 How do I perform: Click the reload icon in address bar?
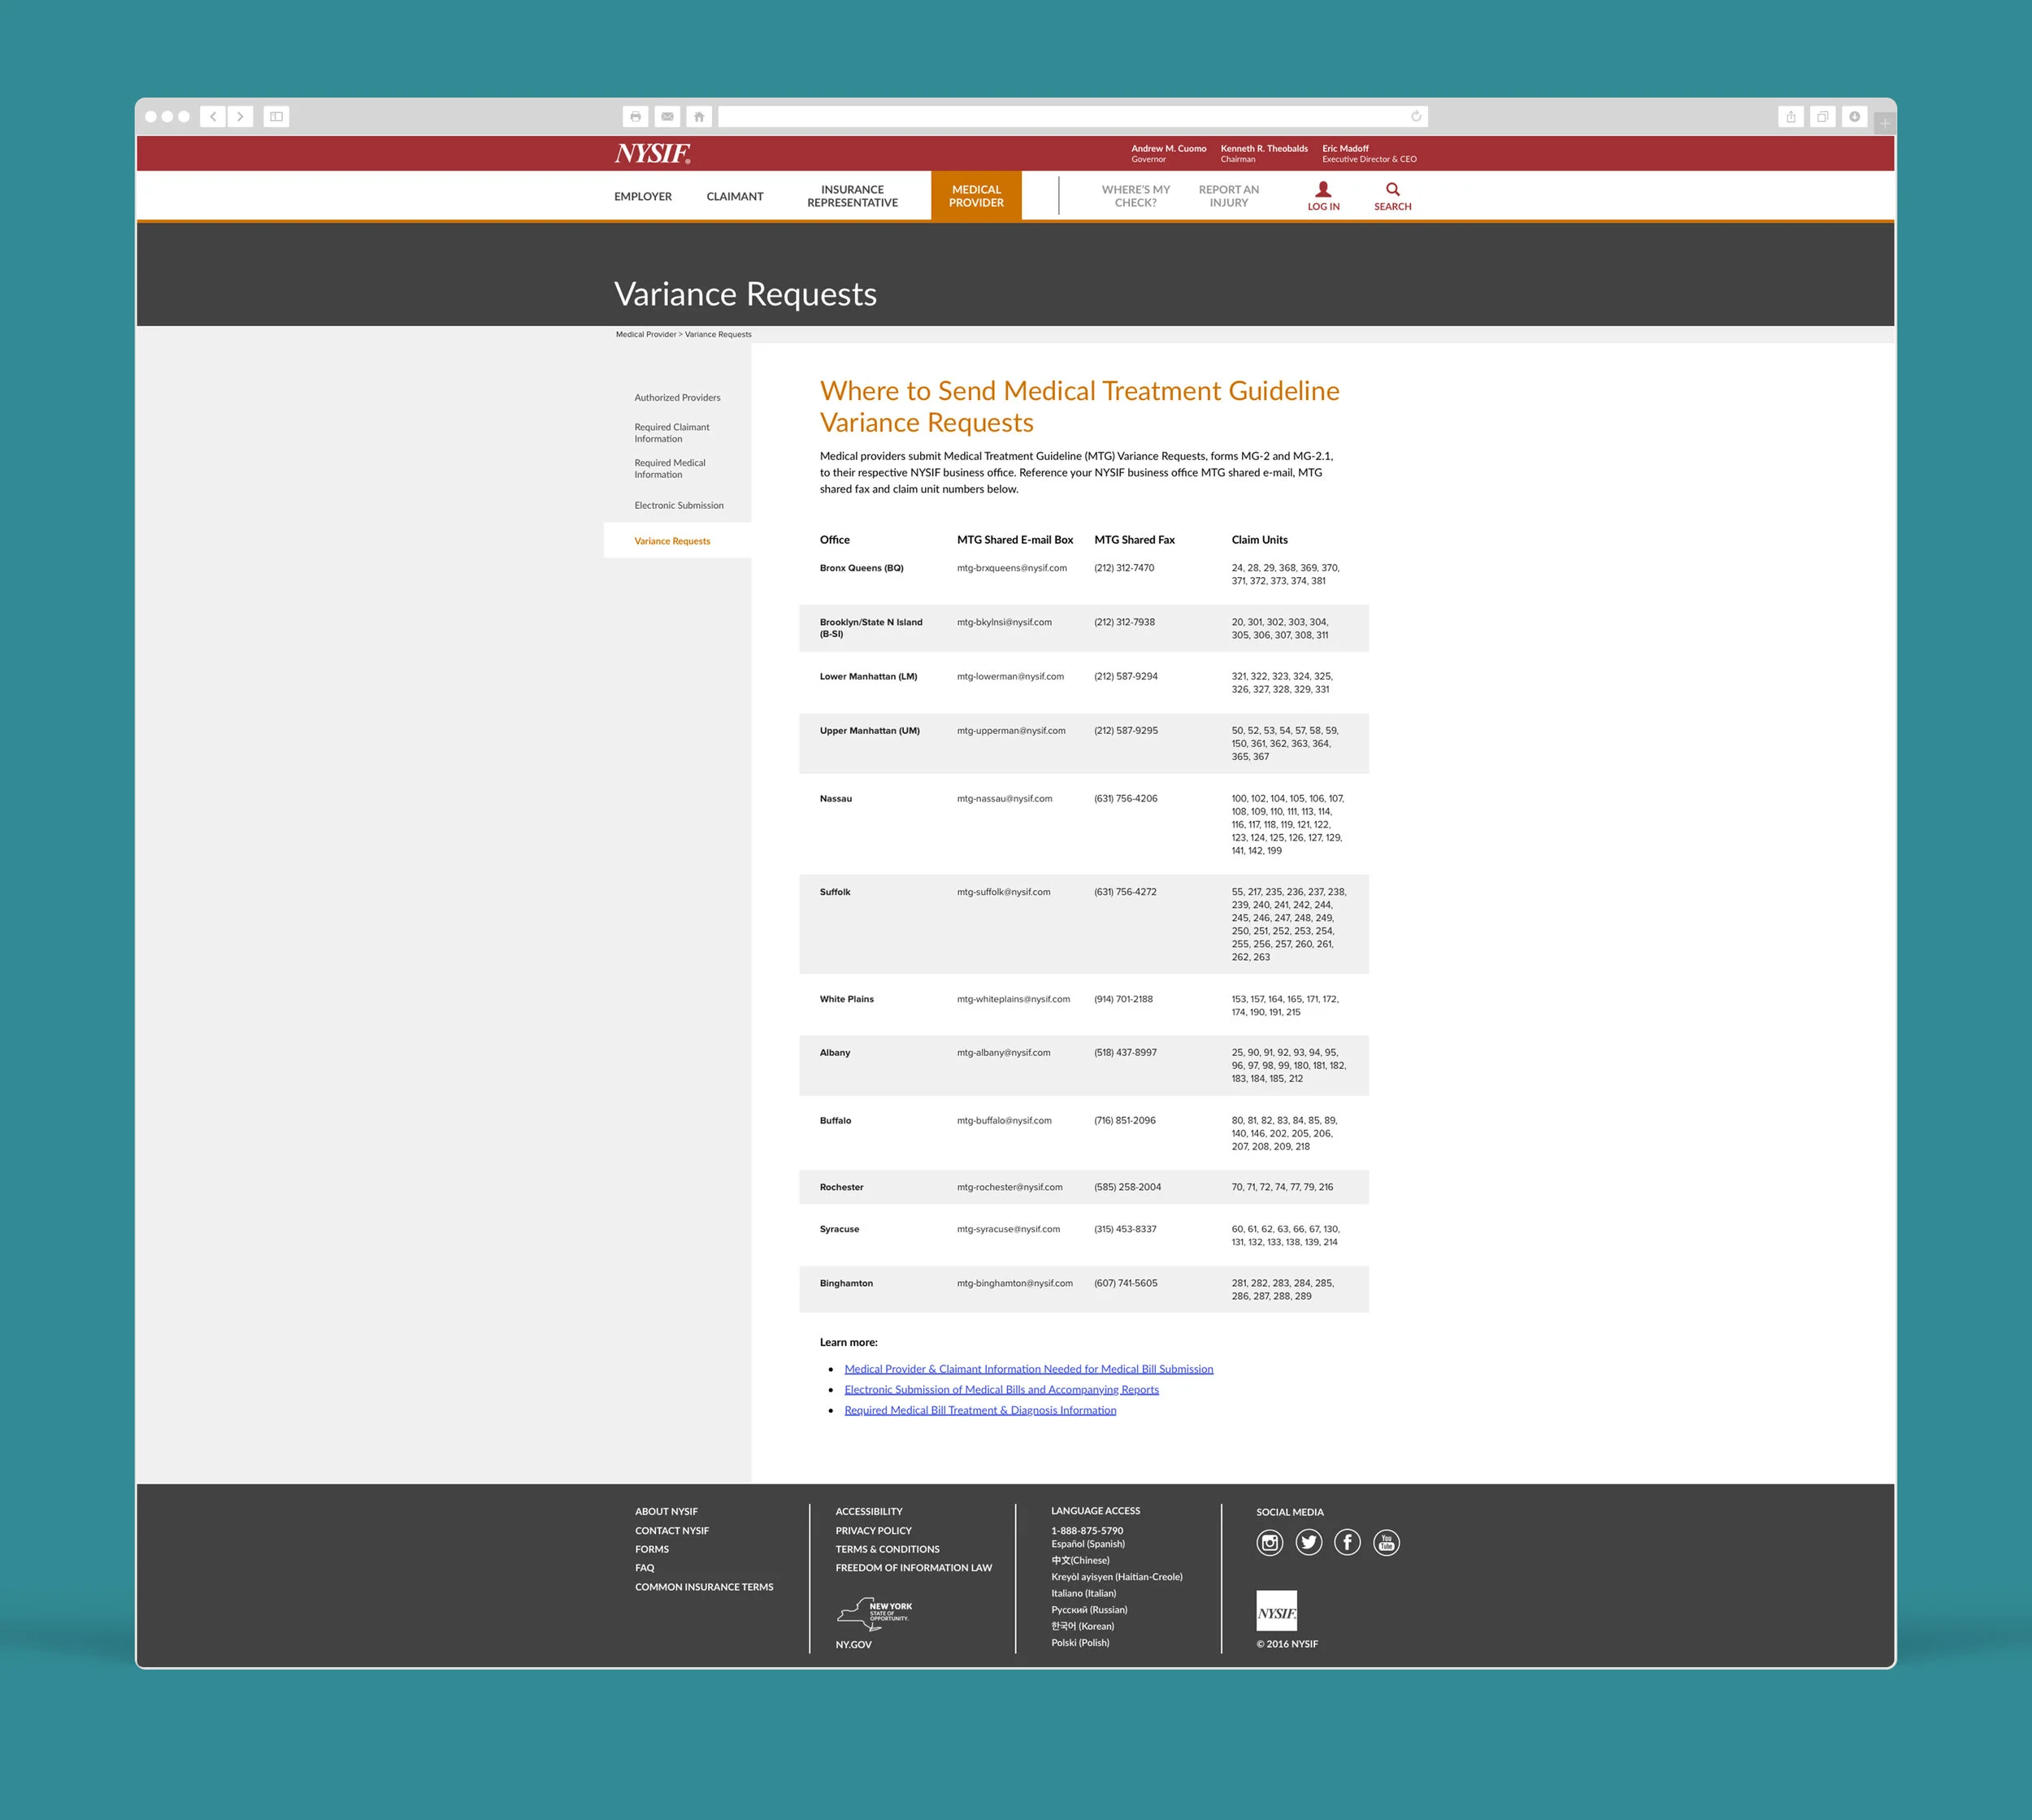tap(1416, 117)
